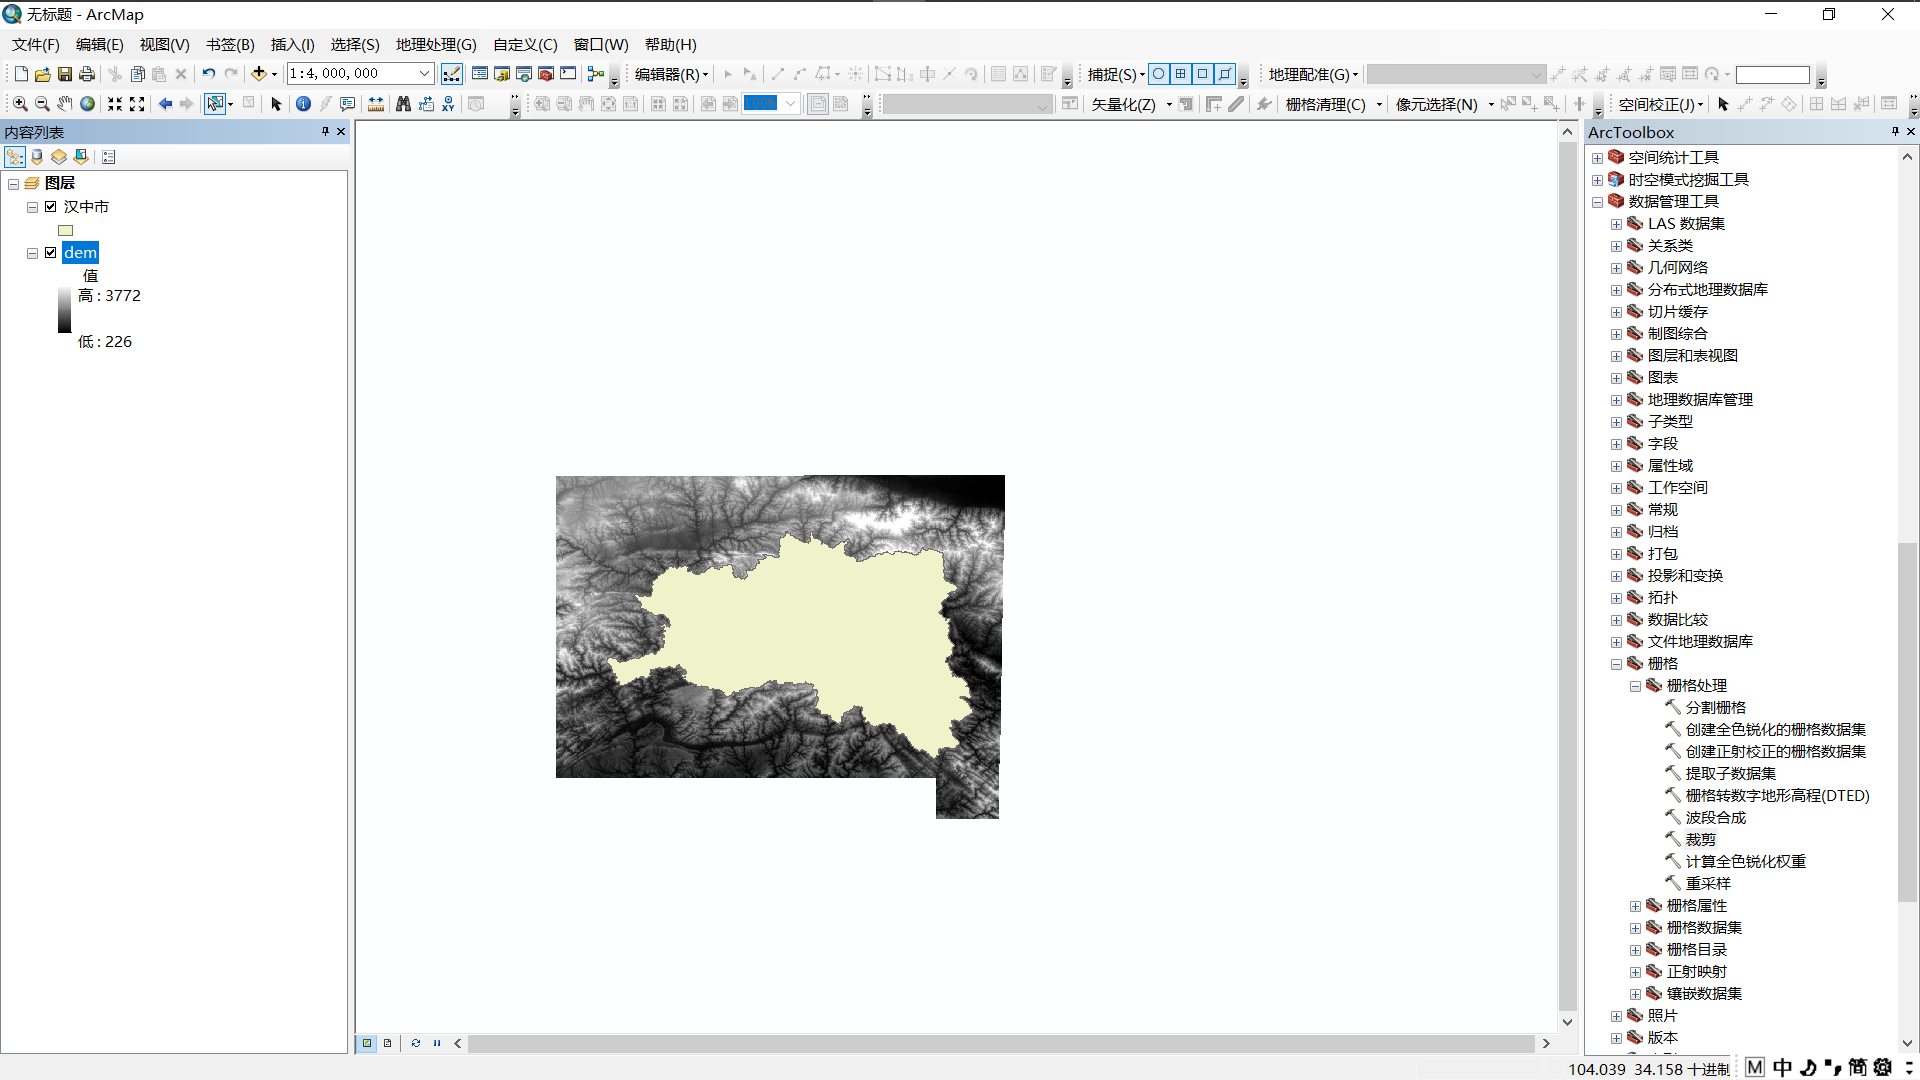Open the Find binoculars tool
This screenshot has width=1920, height=1080.
click(x=403, y=104)
